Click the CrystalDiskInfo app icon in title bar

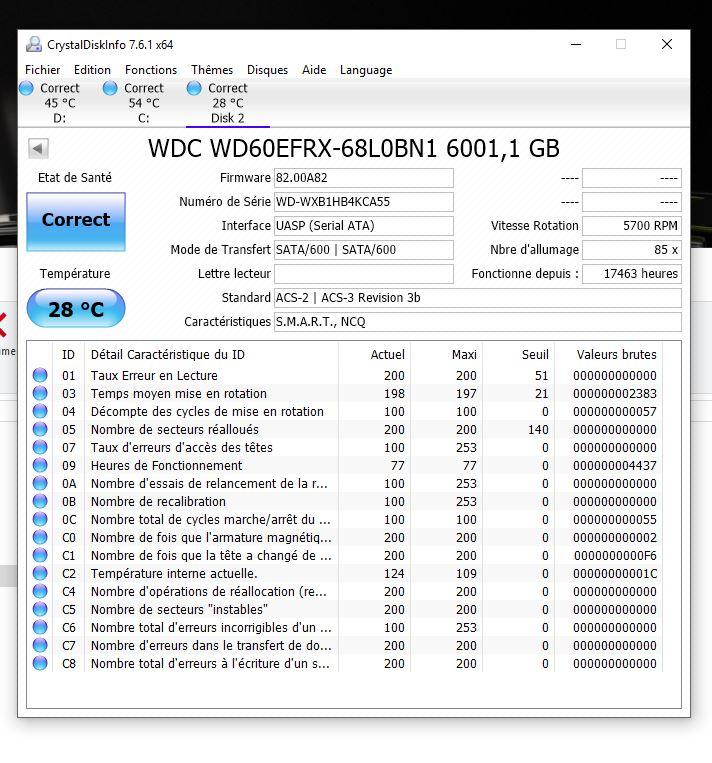click(x=34, y=44)
